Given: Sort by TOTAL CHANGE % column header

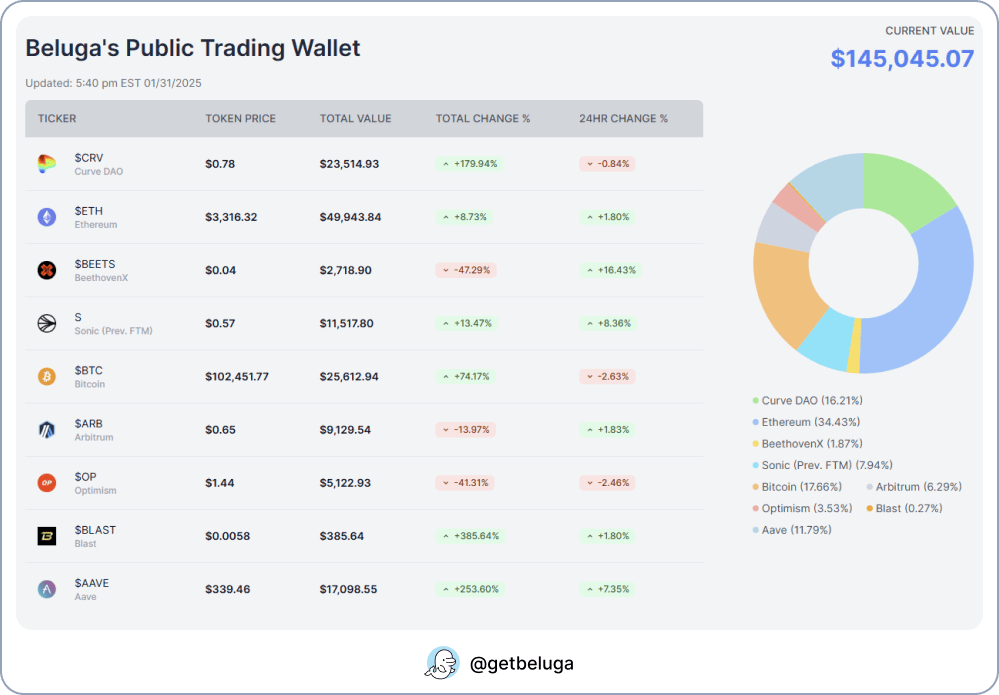Looking at the screenshot, I should [483, 118].
